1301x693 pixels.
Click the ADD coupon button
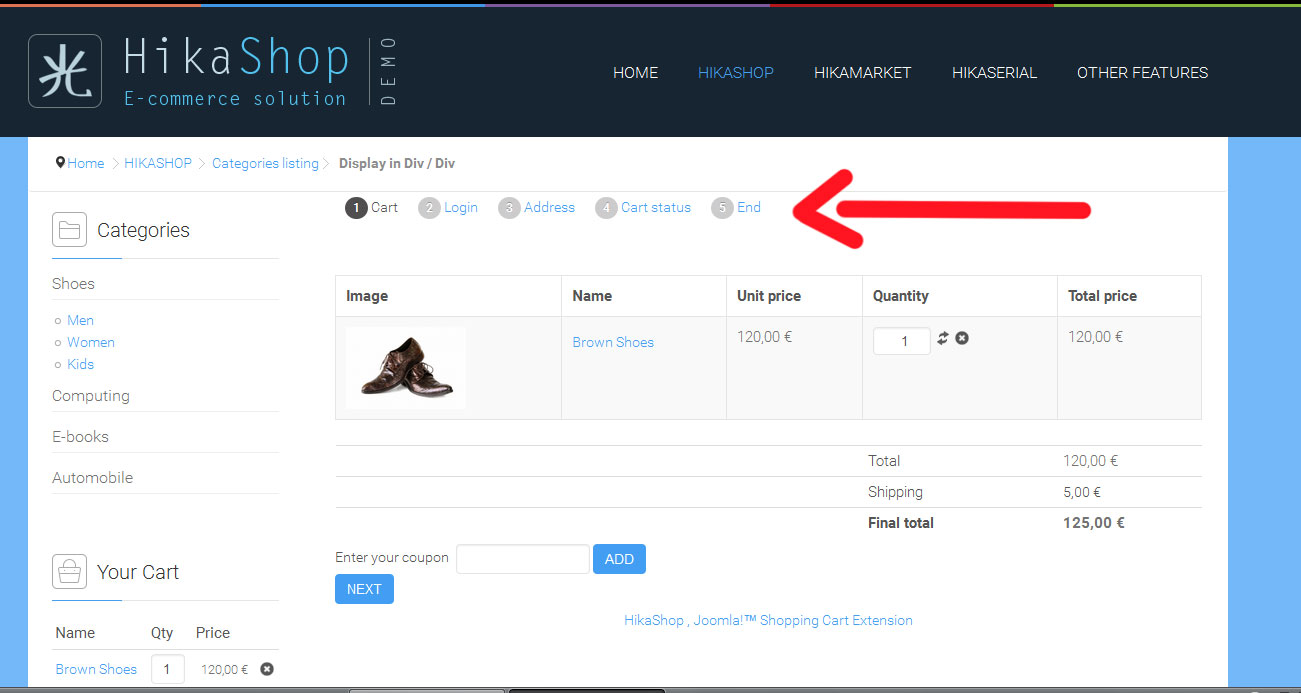[x=619, y=559]
